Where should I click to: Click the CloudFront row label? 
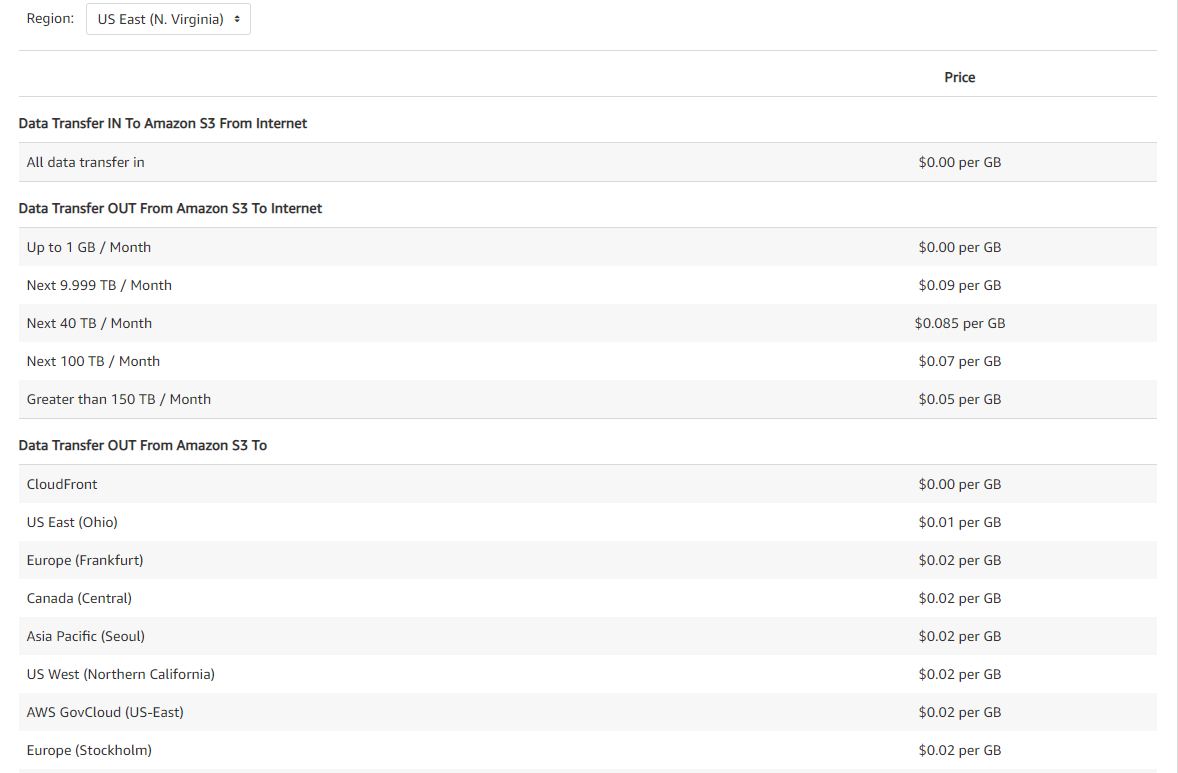tap(62, 485)
